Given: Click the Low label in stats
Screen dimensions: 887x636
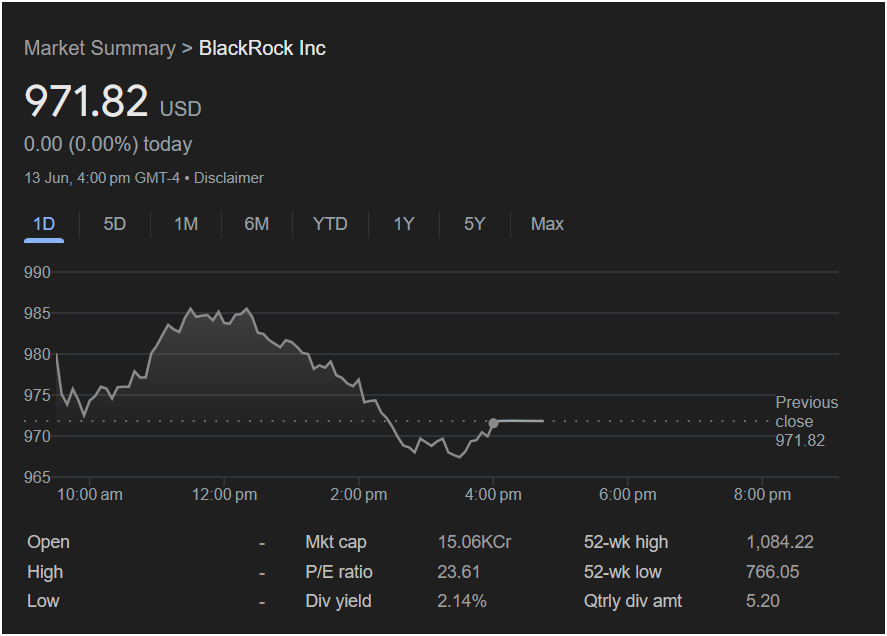Looking at the screenshot, I should click(x=43, y=601).
